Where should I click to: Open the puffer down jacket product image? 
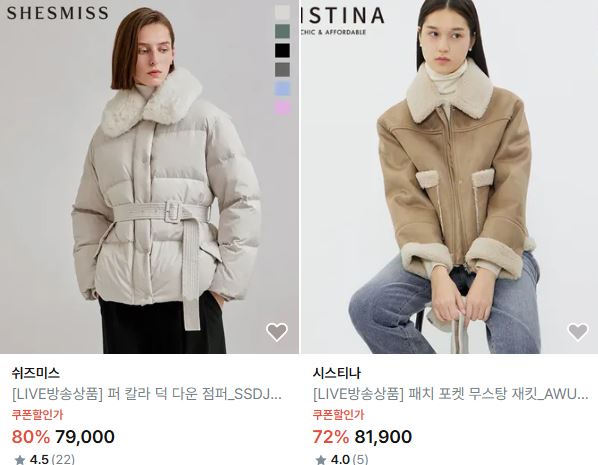coord(149,177)
